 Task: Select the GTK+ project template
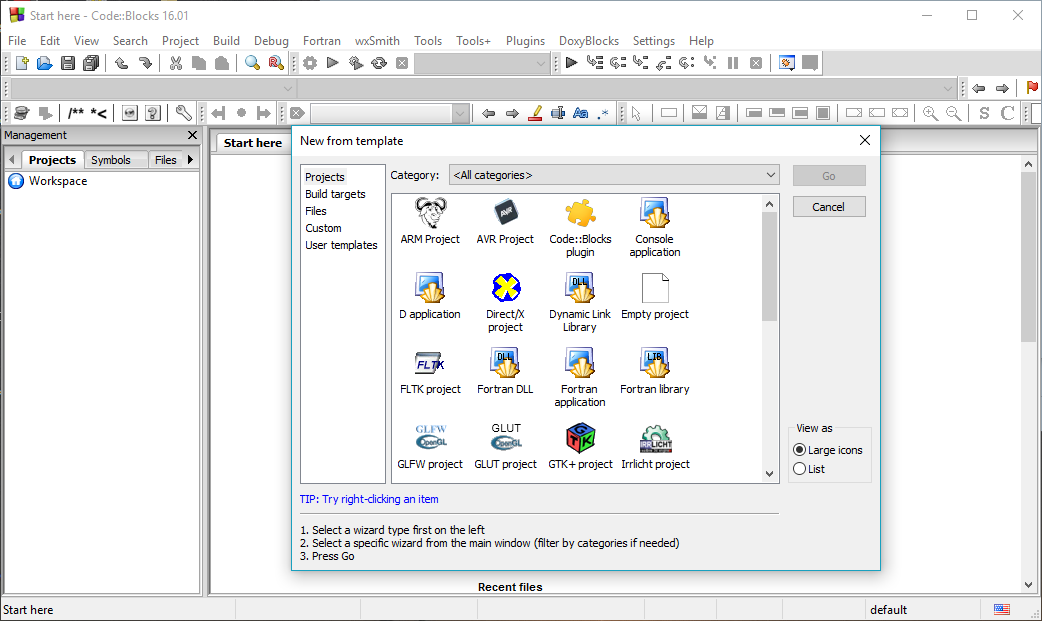pos(580,447)
